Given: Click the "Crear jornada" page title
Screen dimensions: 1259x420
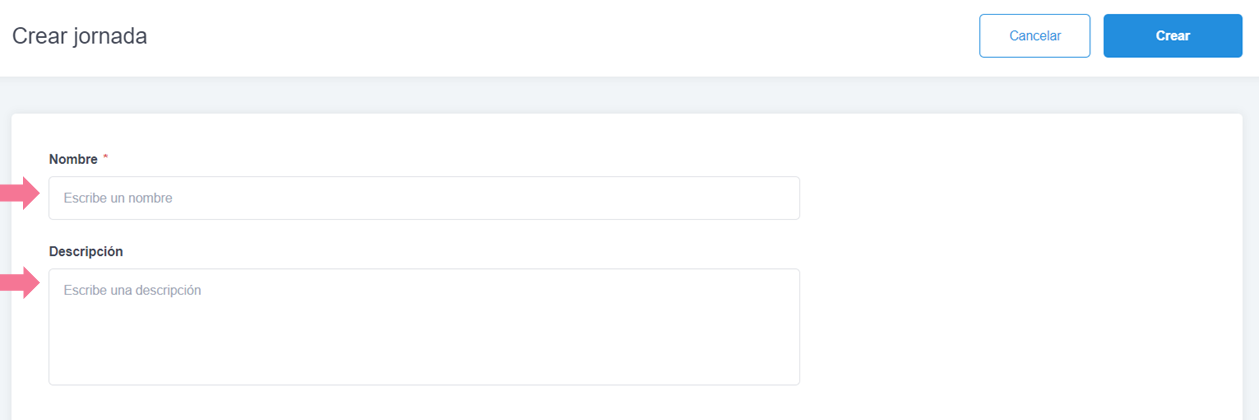Looking at the screenshot, I should pos(79,36).
